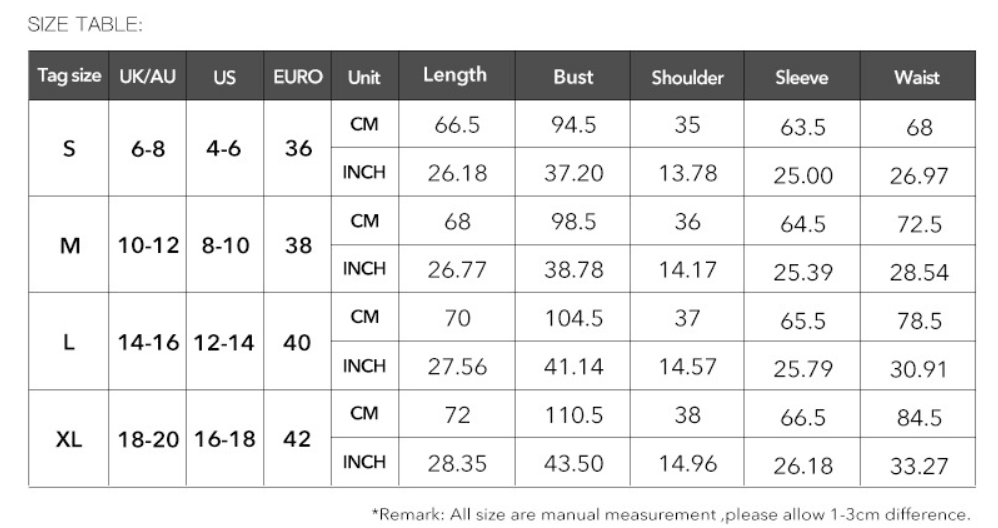Click the 94.5 bust measurement
Image resolution: width=998 pixels, height=528 pixels.
(573, 125)
